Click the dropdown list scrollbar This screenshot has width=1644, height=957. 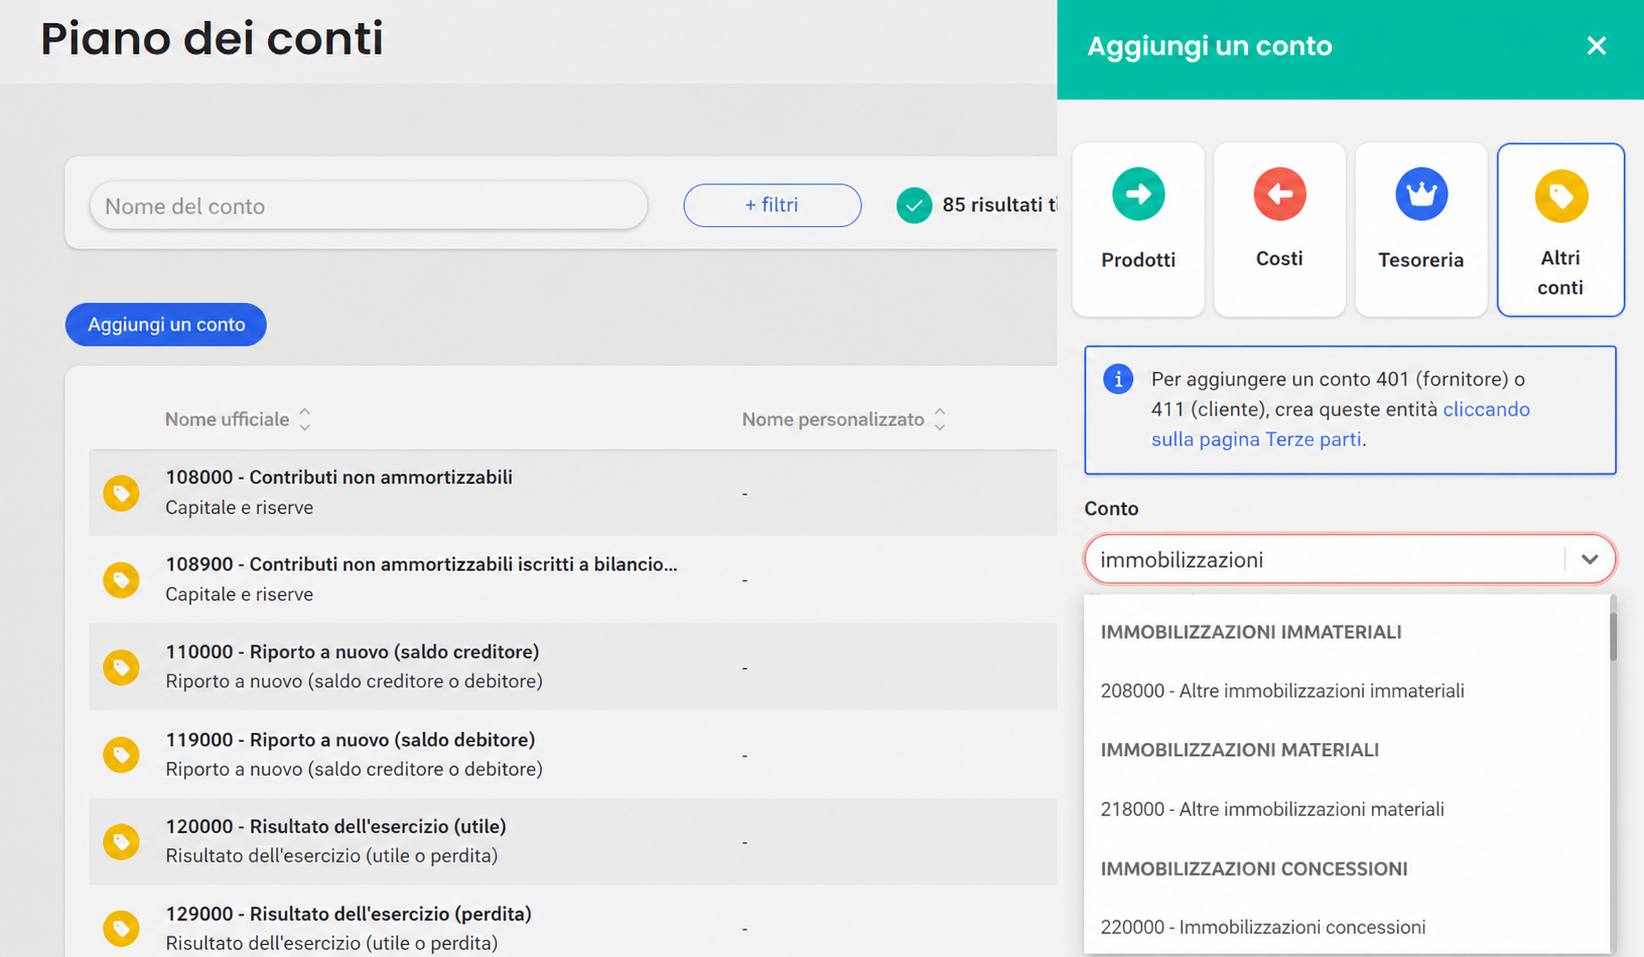click(x=1613, y=637)
